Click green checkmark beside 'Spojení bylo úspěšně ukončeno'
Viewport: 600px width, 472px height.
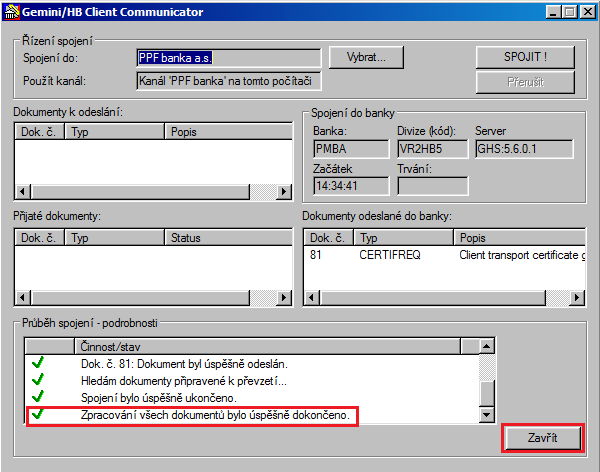click(38, 396)
